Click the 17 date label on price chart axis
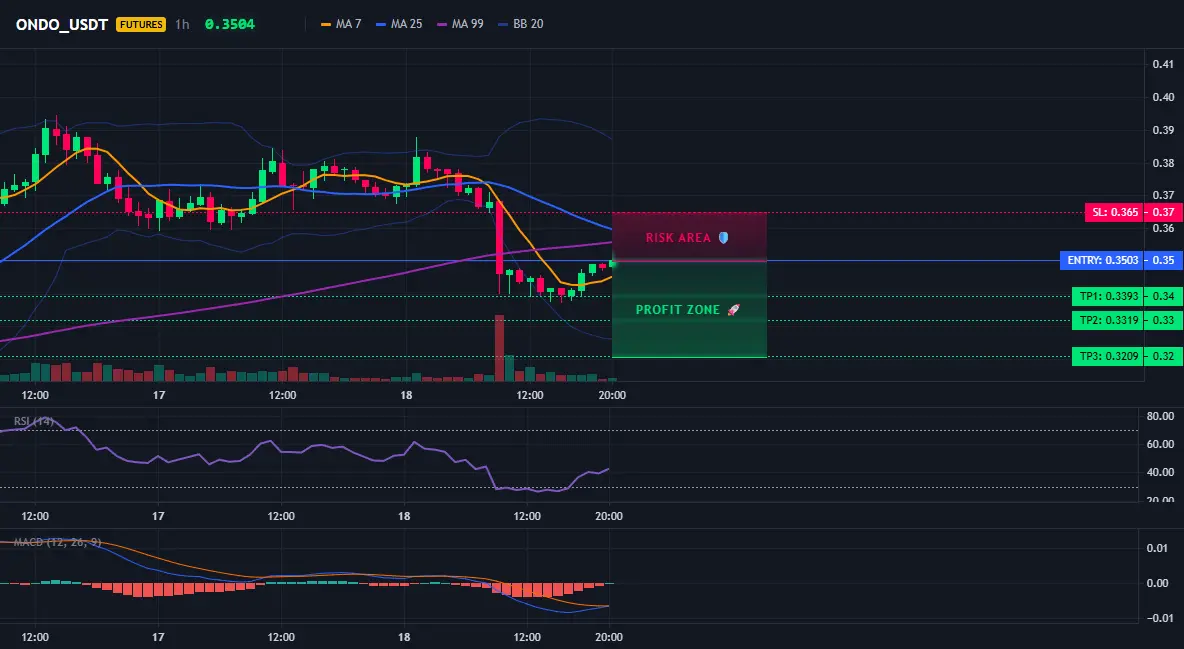The height and width of the screenshot is (649, 1184). coord(159,395)
